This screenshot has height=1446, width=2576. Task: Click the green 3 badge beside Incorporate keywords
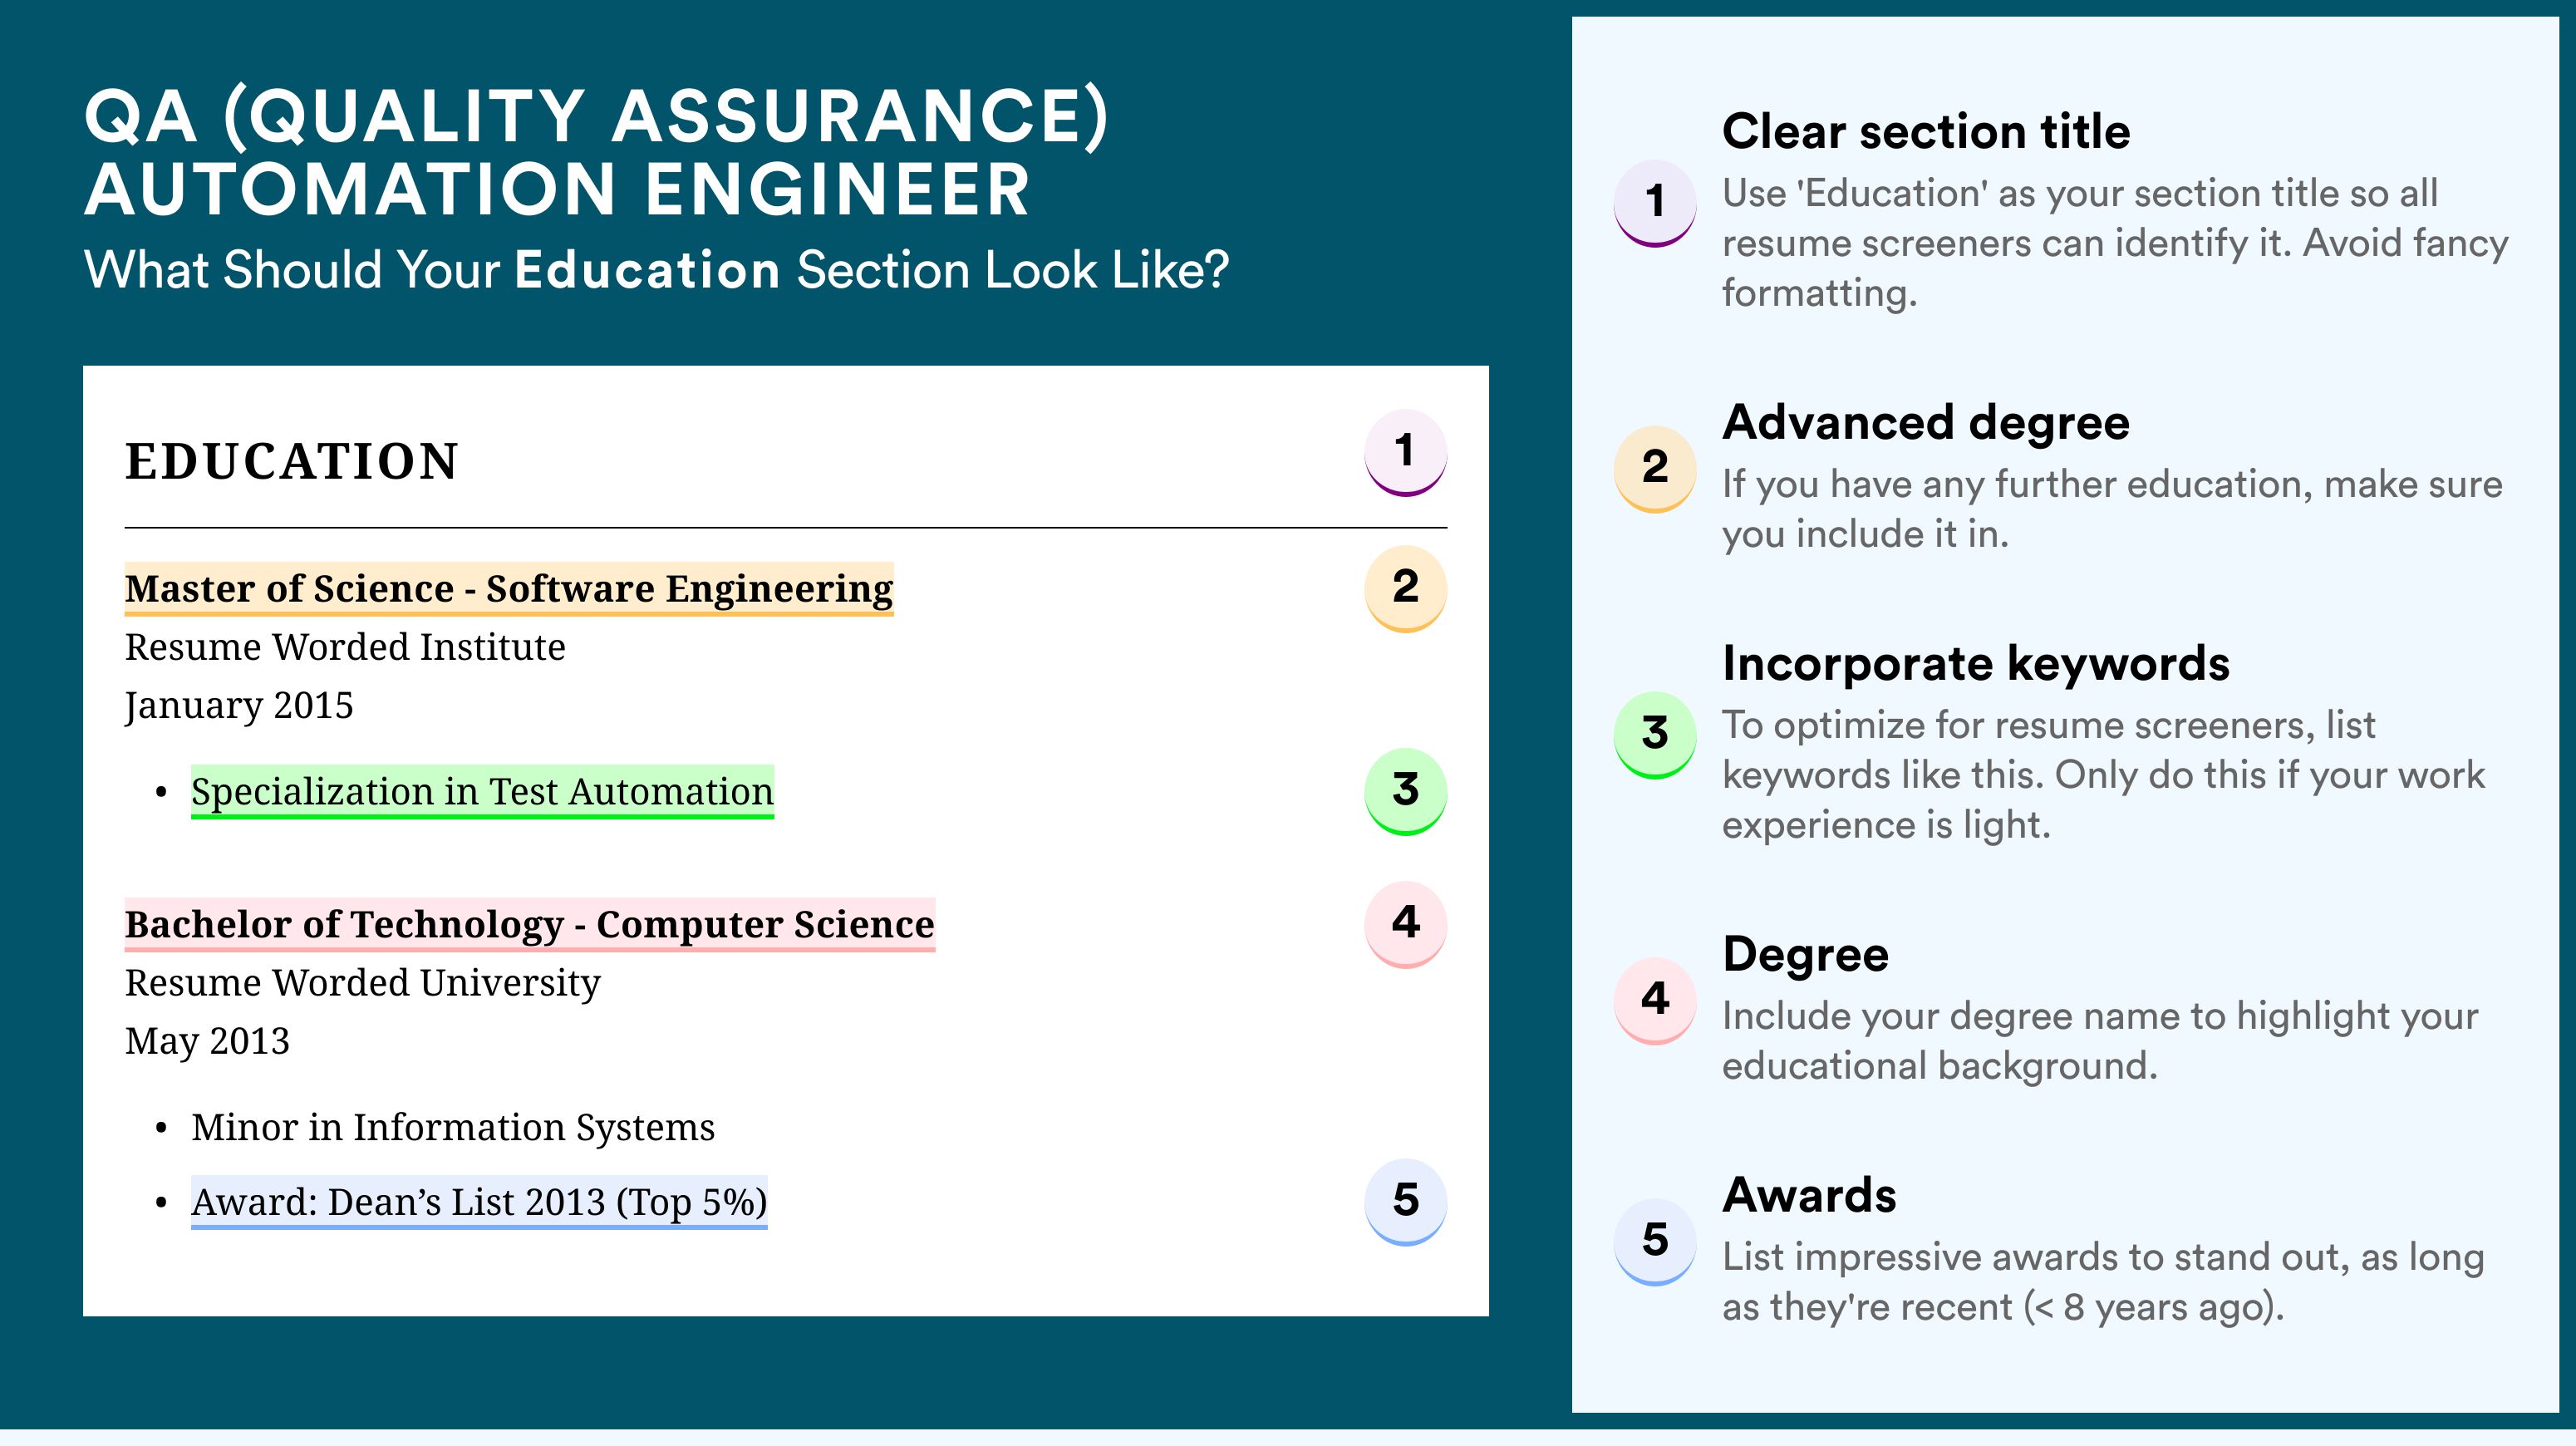point(1655,735)
